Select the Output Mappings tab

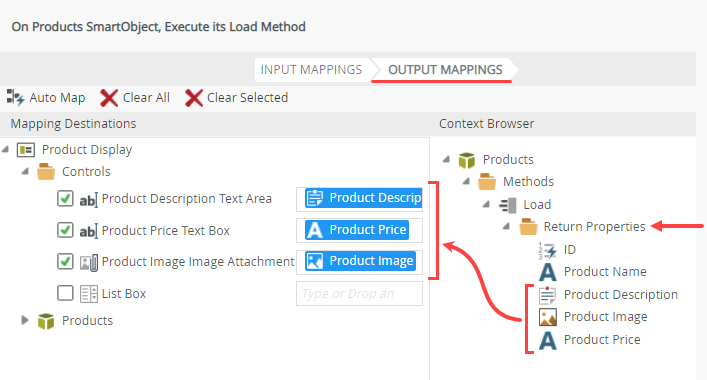click(445, 70)
